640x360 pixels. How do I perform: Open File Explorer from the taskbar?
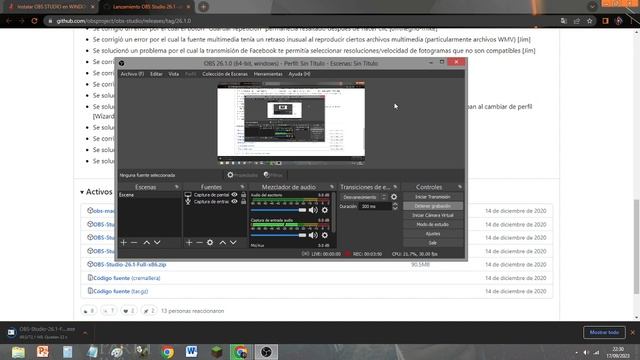point(18,352)
